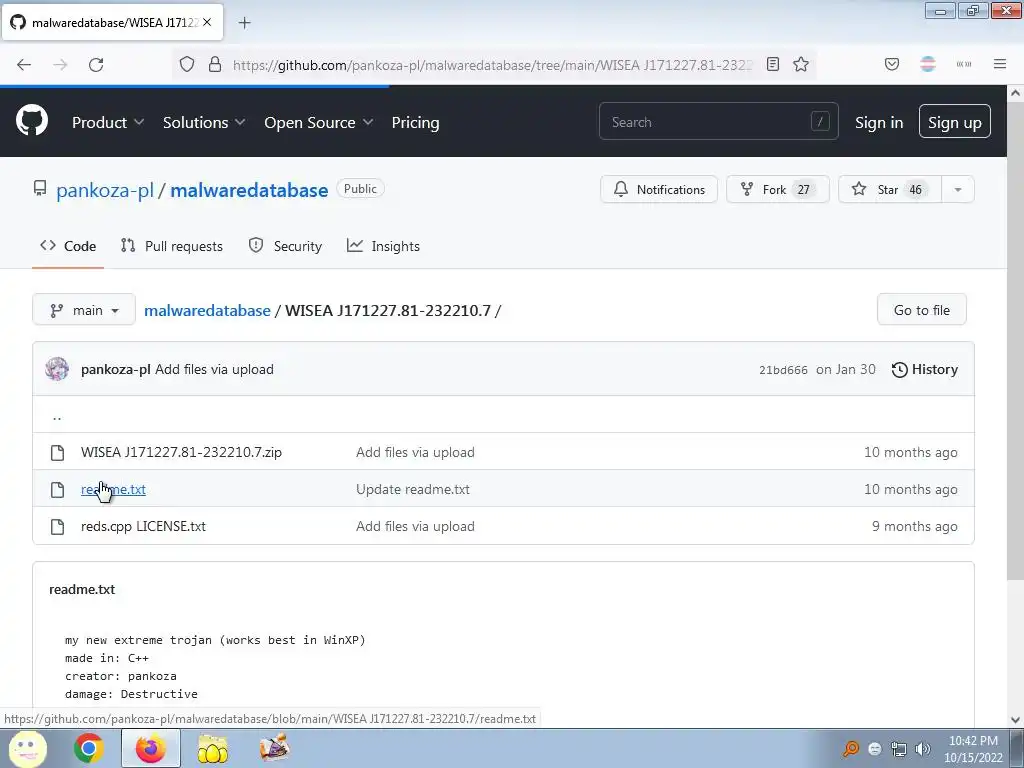Switch to the Code tab
Screen dimensions: 1024x768
pos(68,246)
